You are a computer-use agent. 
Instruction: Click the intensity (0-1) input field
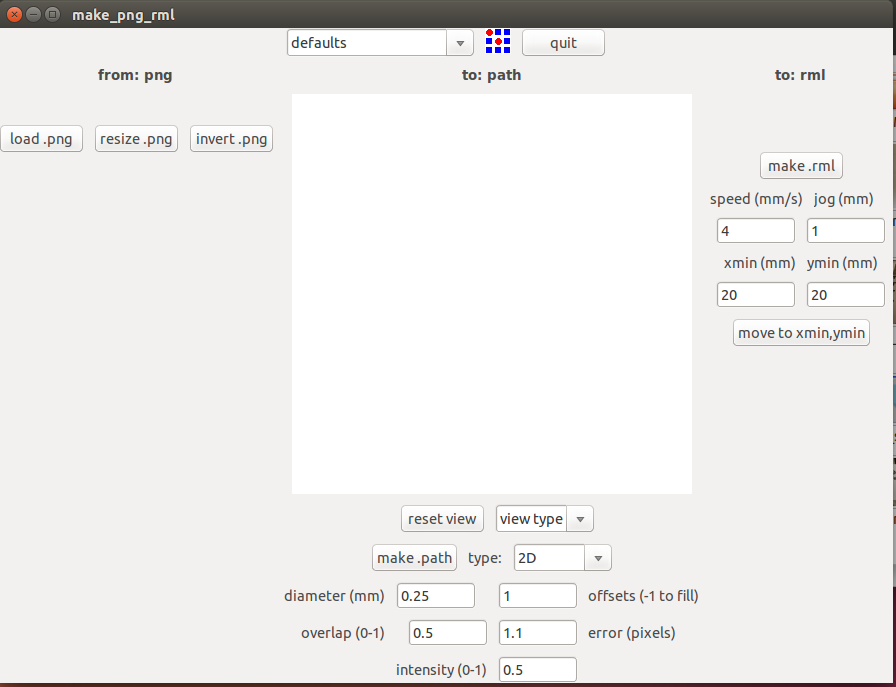pos(538,669)
